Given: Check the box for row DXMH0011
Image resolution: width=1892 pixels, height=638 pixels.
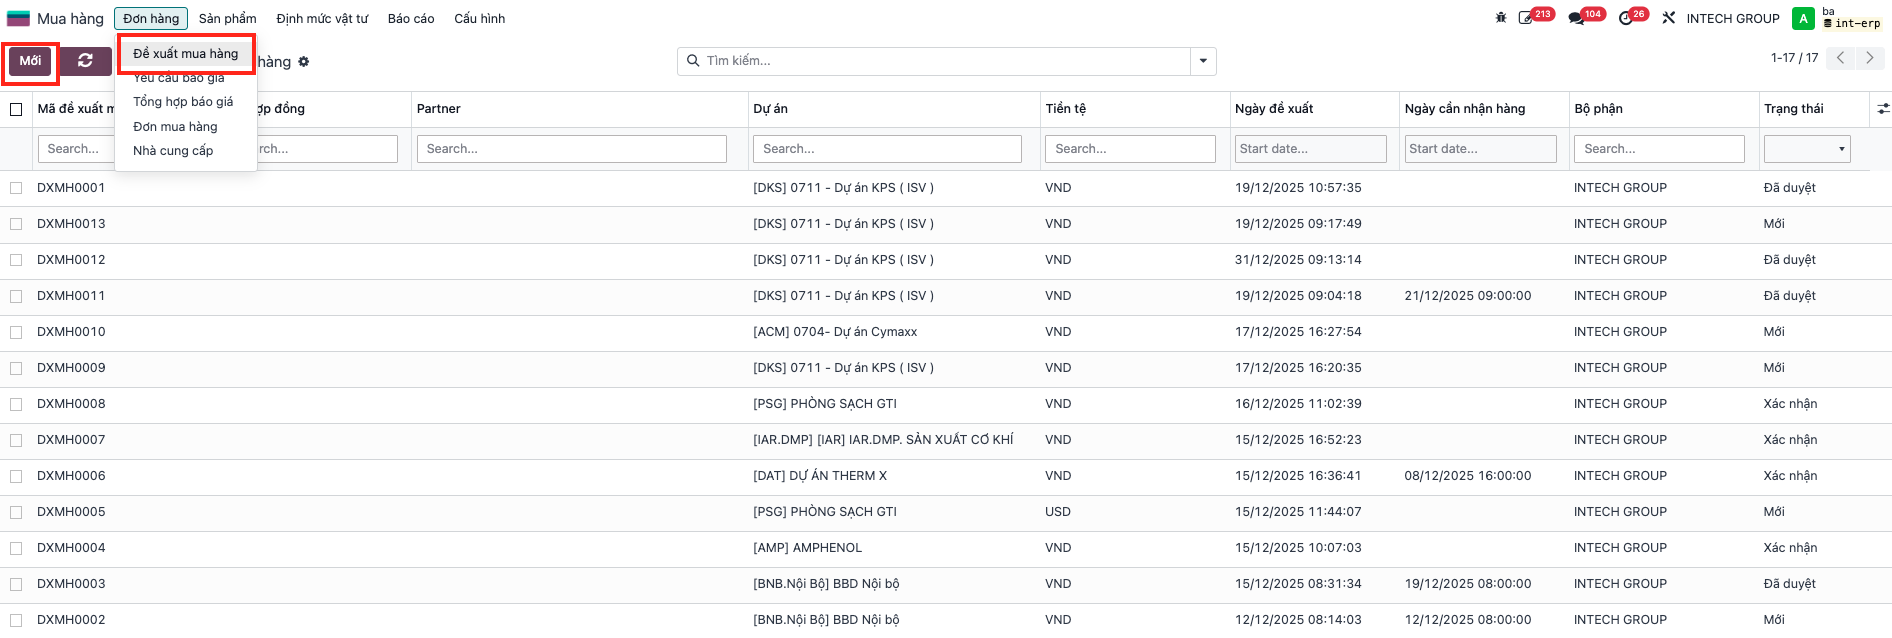Looking at the screenshot, I should click(x=16, y=296).
